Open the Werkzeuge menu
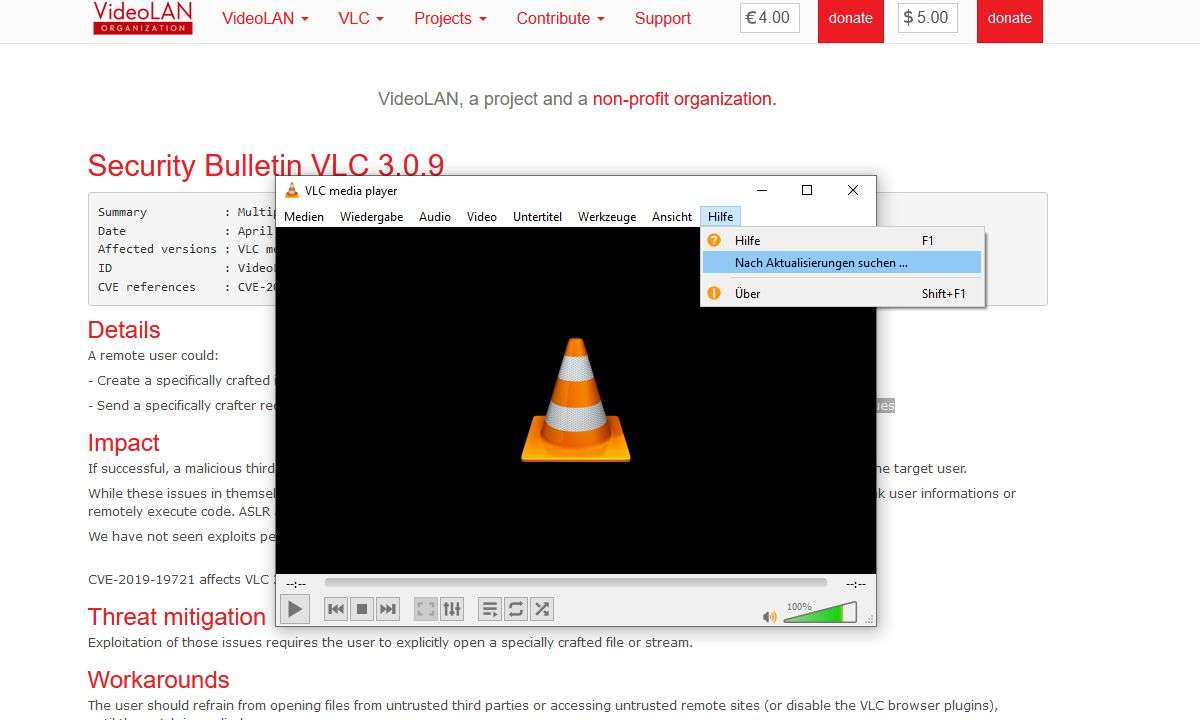The image size is (1200, 720). tap(607, 216)
